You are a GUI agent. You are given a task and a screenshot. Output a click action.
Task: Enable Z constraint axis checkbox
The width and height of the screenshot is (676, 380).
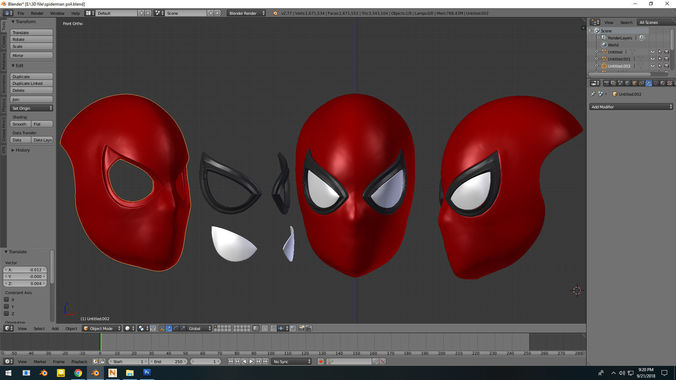point(6,313)
